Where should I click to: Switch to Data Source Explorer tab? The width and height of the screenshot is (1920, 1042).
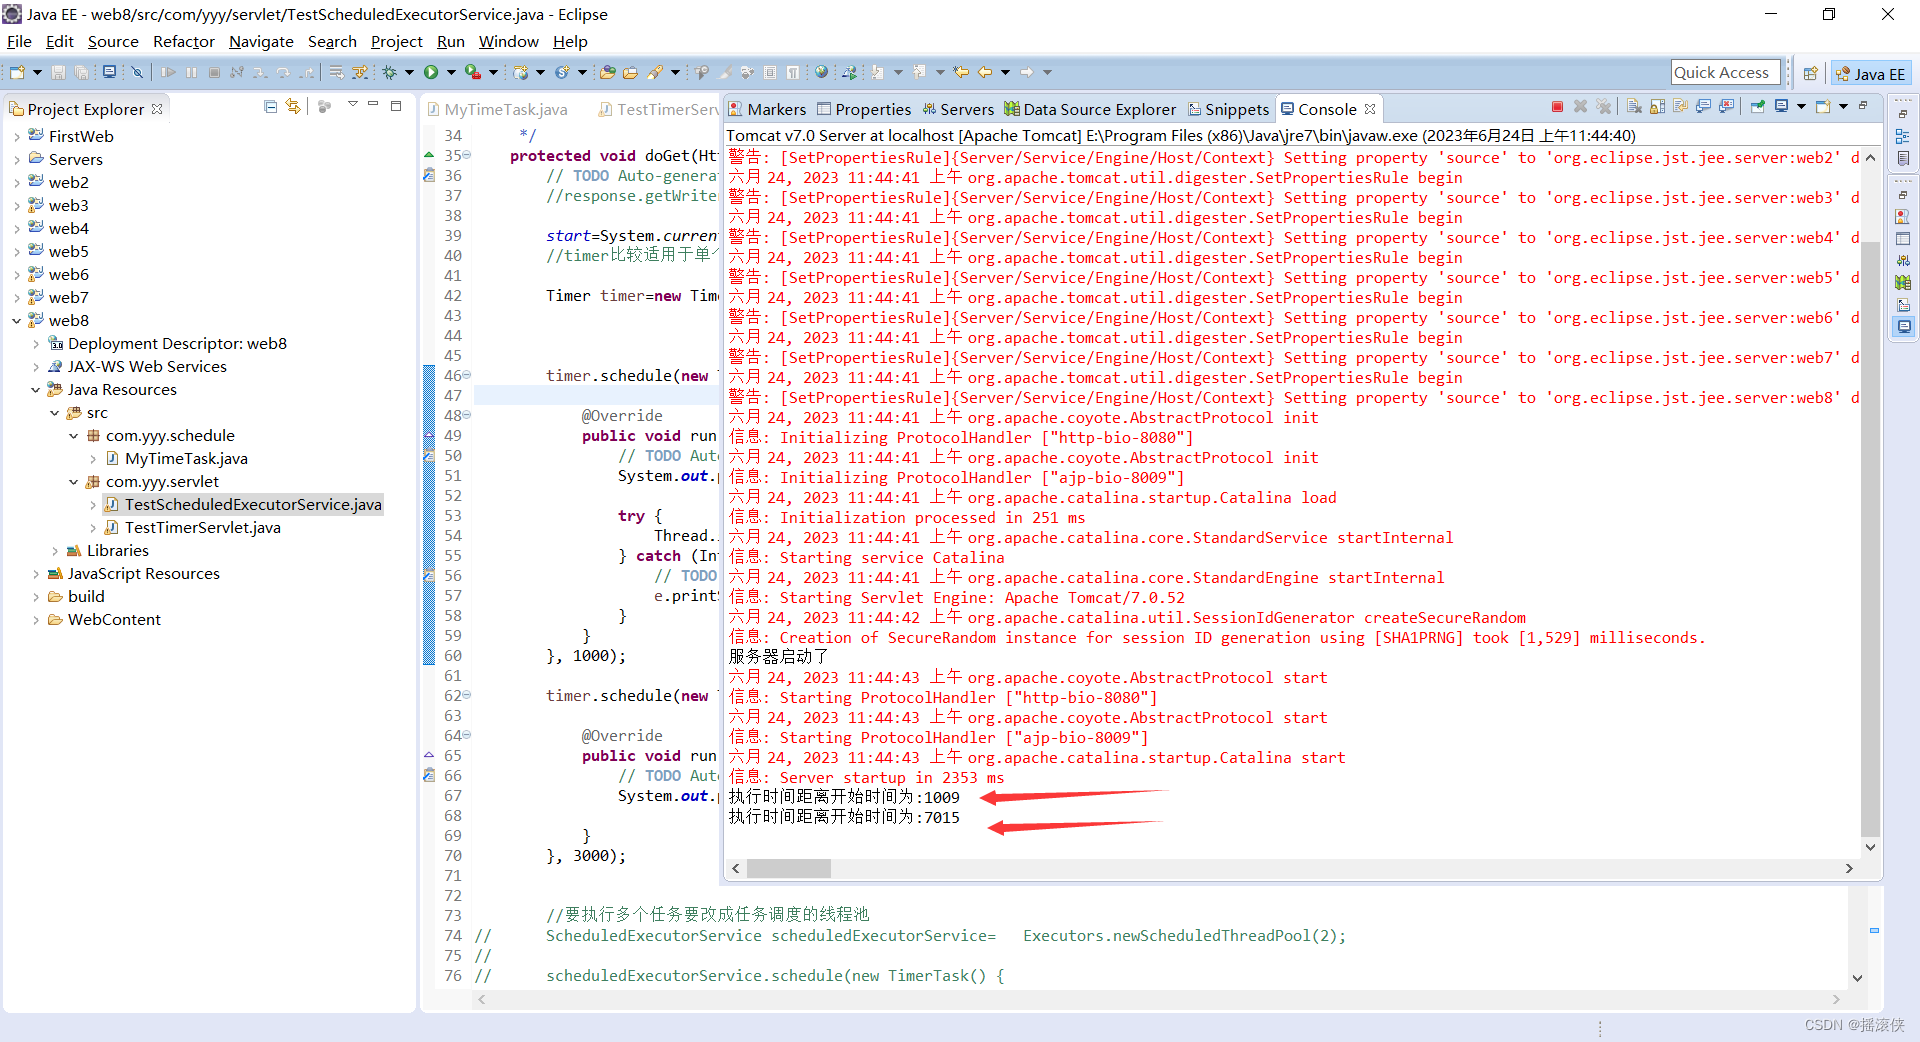click(x=1090, y=109)
